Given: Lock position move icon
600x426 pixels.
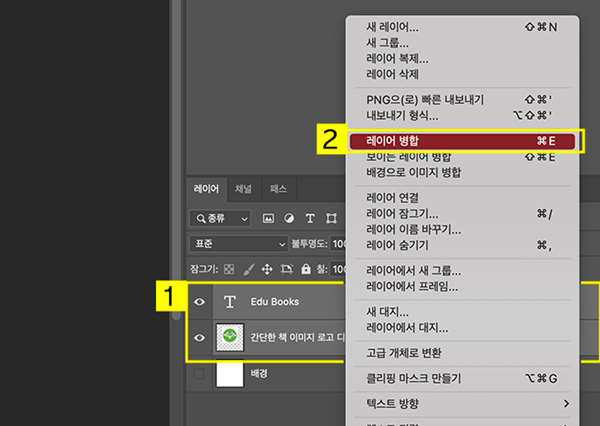Looking at the screenshot, I should click(267, 269).
